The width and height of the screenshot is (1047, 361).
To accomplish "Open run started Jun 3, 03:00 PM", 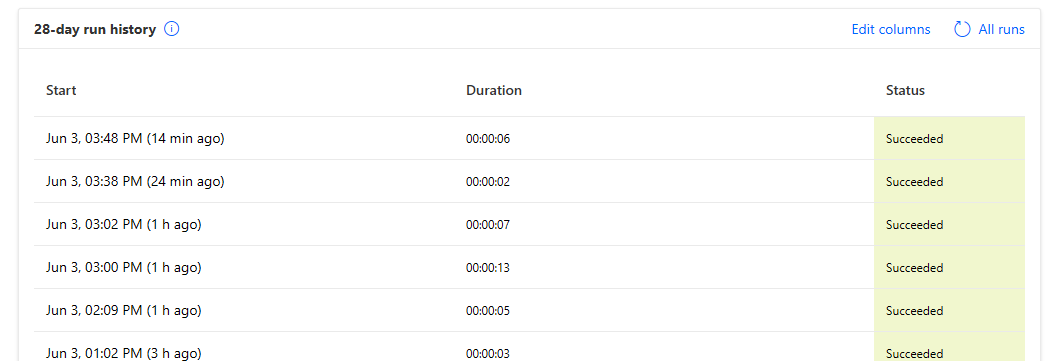I will [124, 267].
